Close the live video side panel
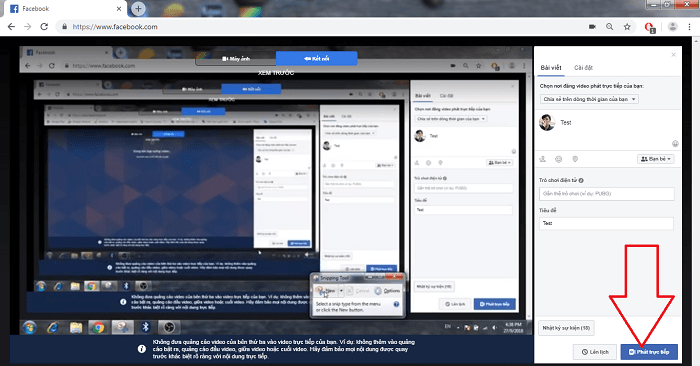The image size is (700, 366). point(674,54)
